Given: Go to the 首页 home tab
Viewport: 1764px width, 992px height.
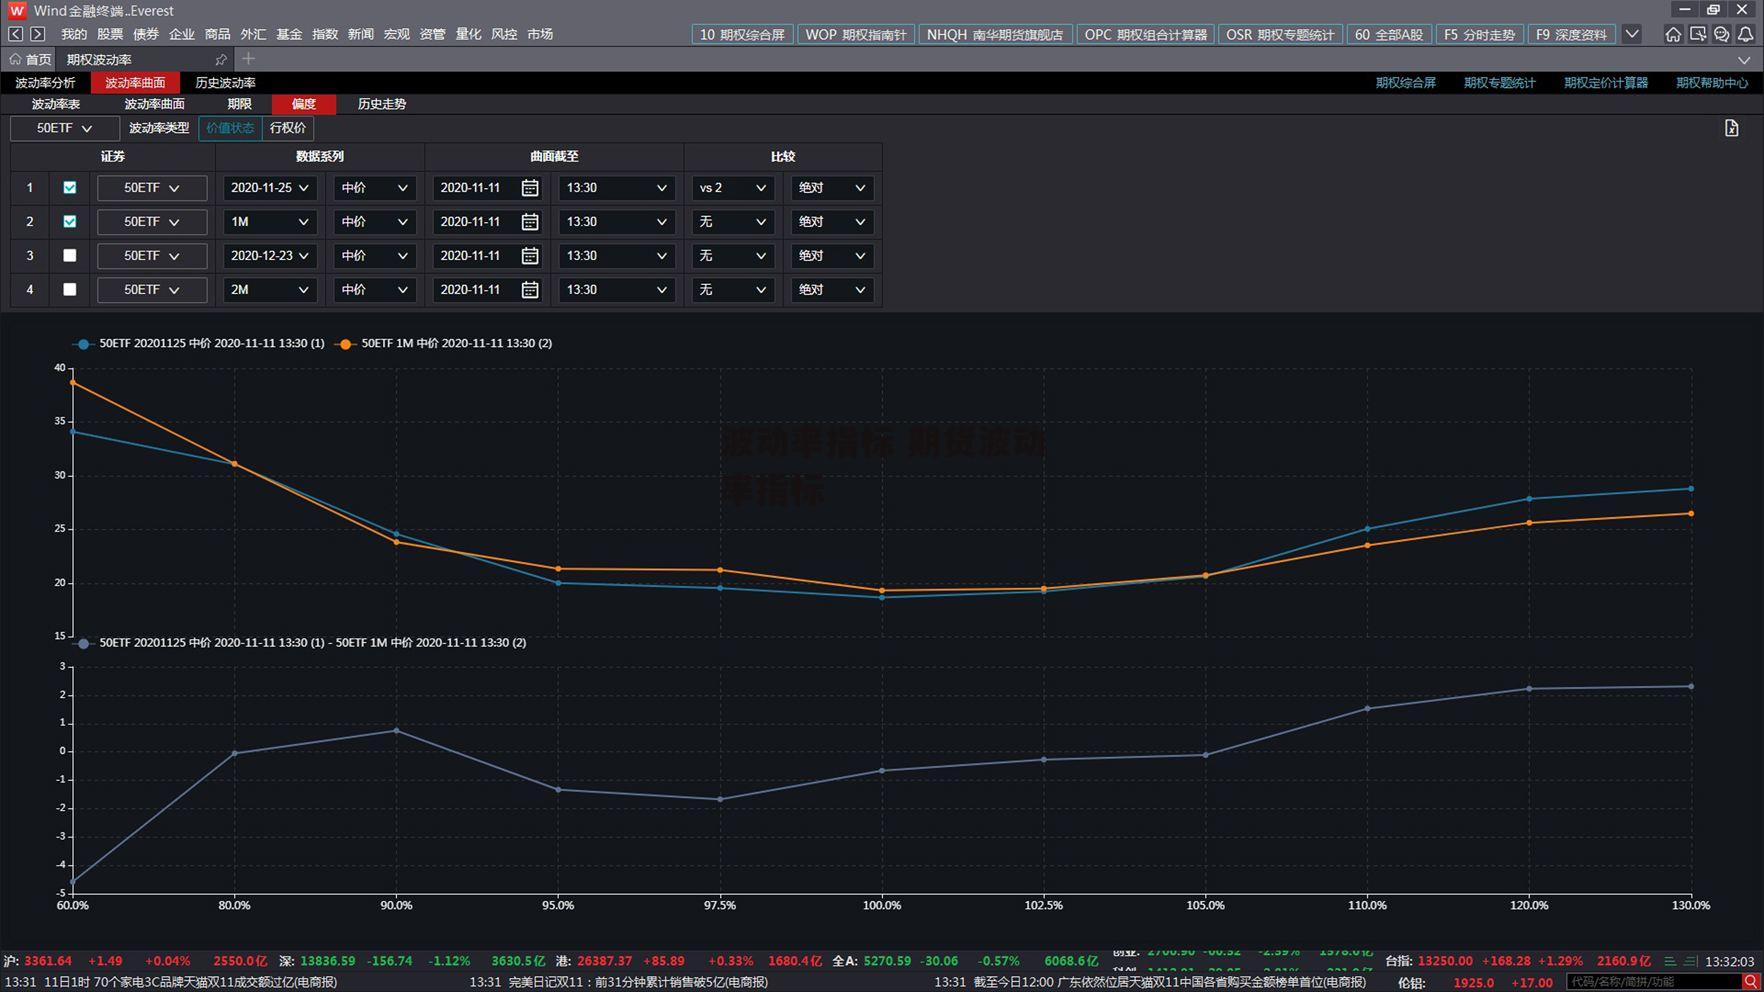Looking at the screenshot, I should coord(30,60).
